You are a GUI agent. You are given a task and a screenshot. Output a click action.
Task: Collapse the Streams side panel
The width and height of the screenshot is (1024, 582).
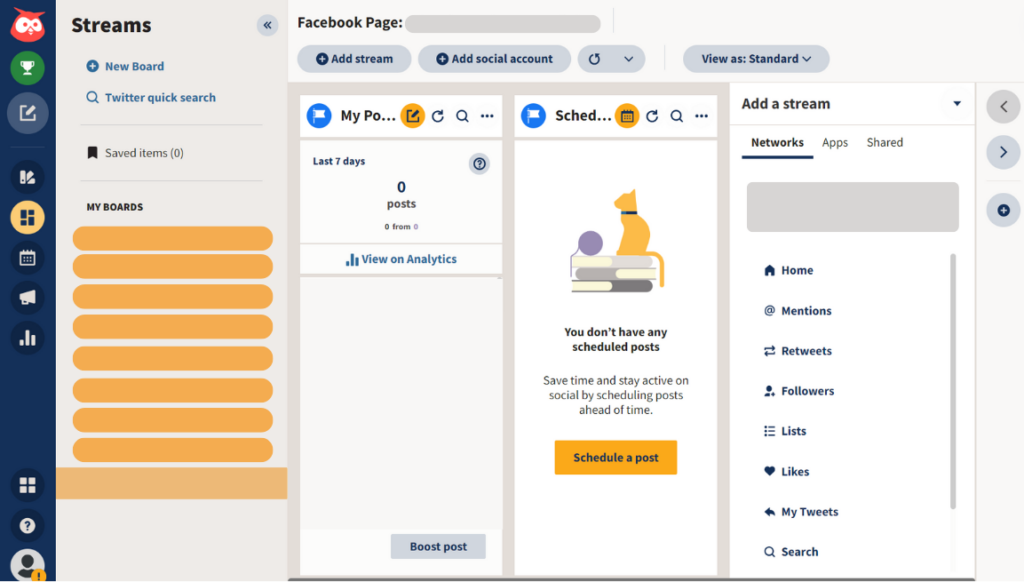point(267,25)
